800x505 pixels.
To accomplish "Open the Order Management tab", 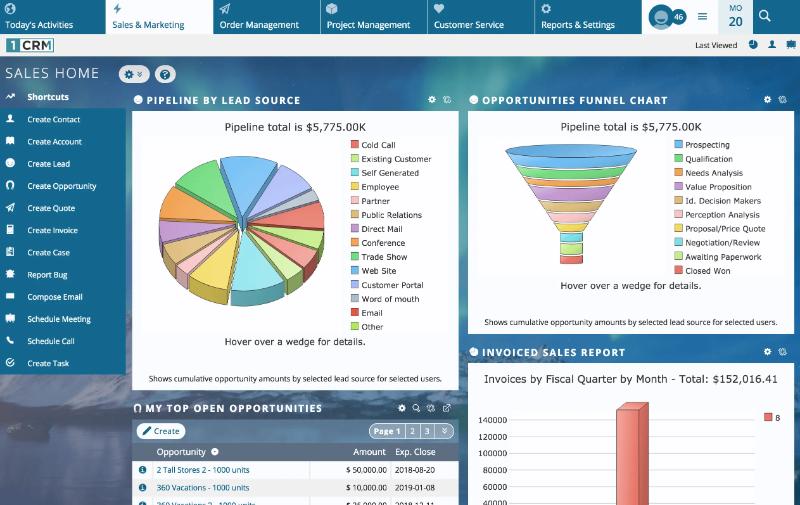I will [258, 17].
